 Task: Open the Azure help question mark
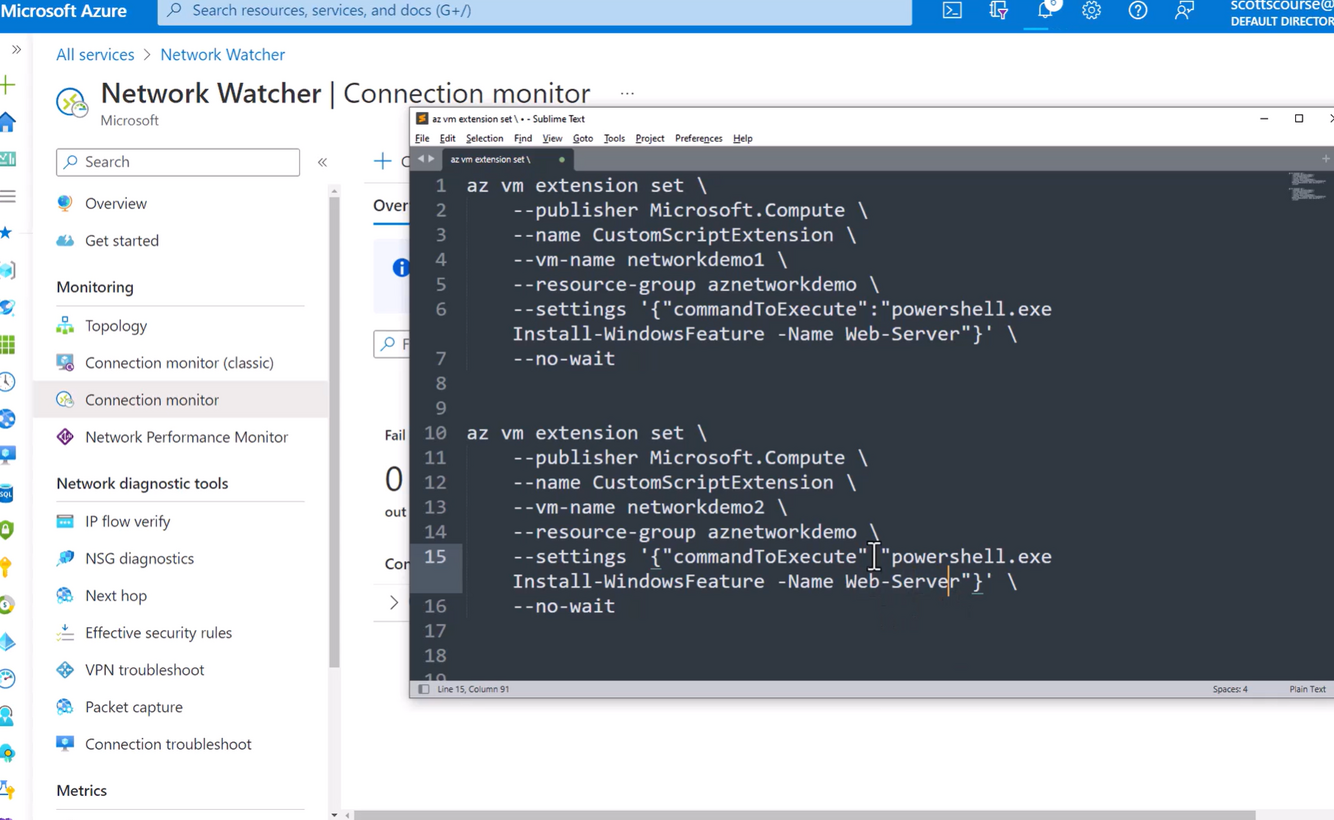1138,11
